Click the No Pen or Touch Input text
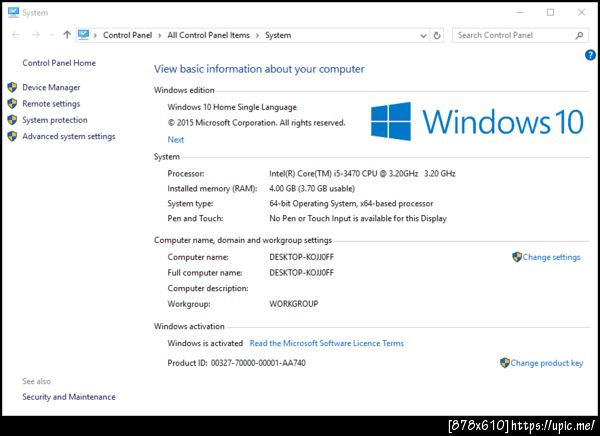The height and width of the screenshot is (436, 600). pyautogui.click(x=358, y=218)
